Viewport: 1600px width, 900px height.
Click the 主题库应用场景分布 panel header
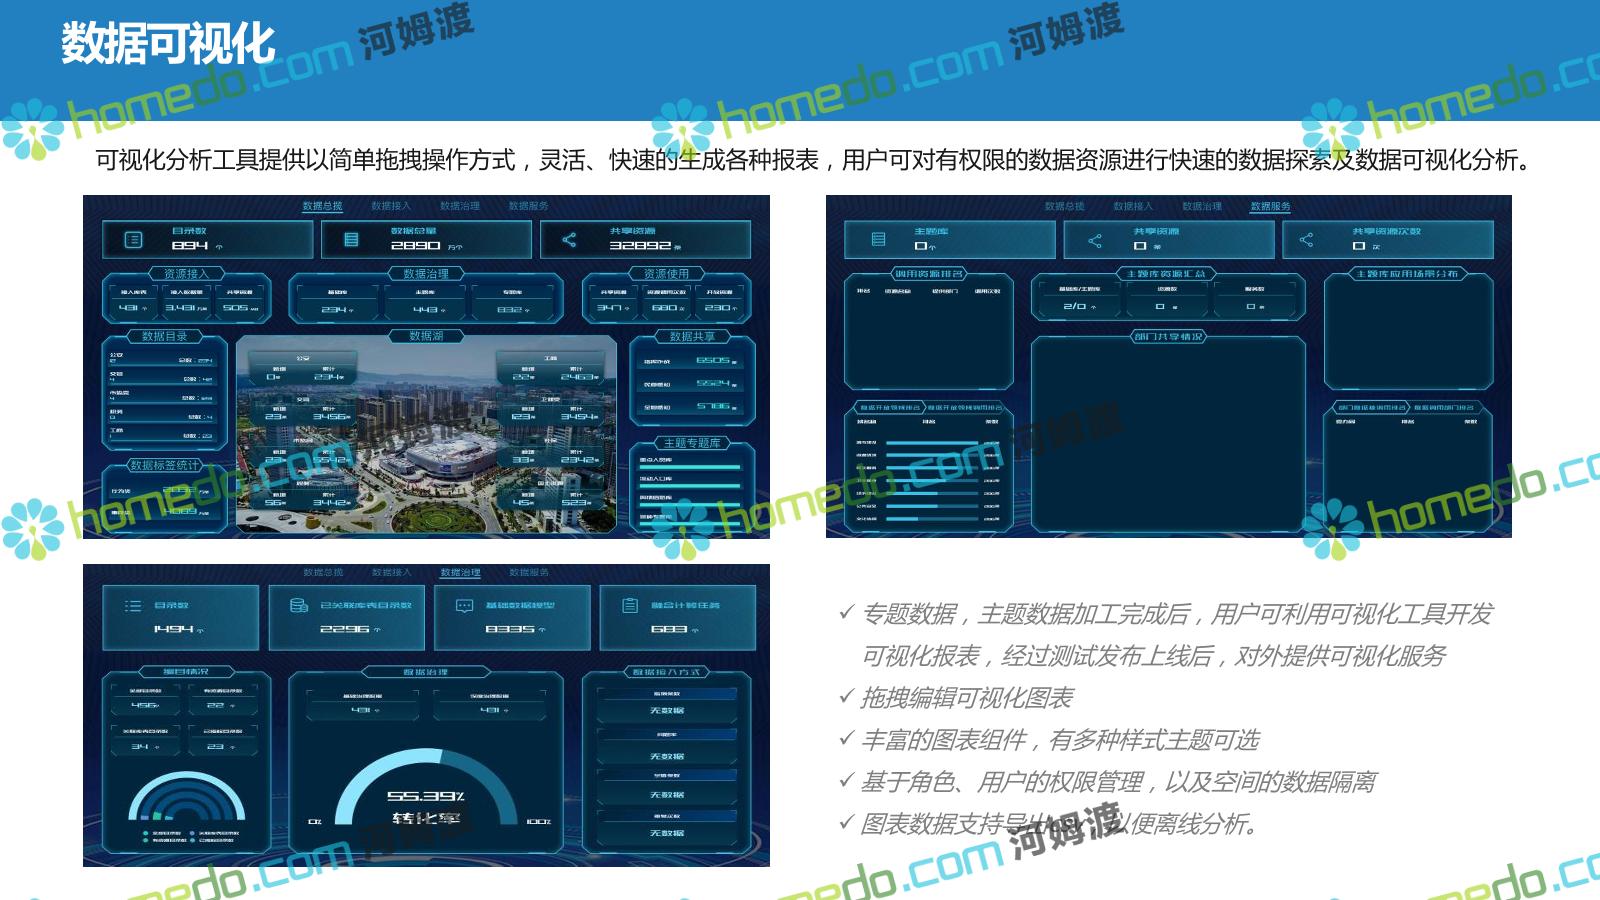pyautogui.click(x=1406, y=274)
